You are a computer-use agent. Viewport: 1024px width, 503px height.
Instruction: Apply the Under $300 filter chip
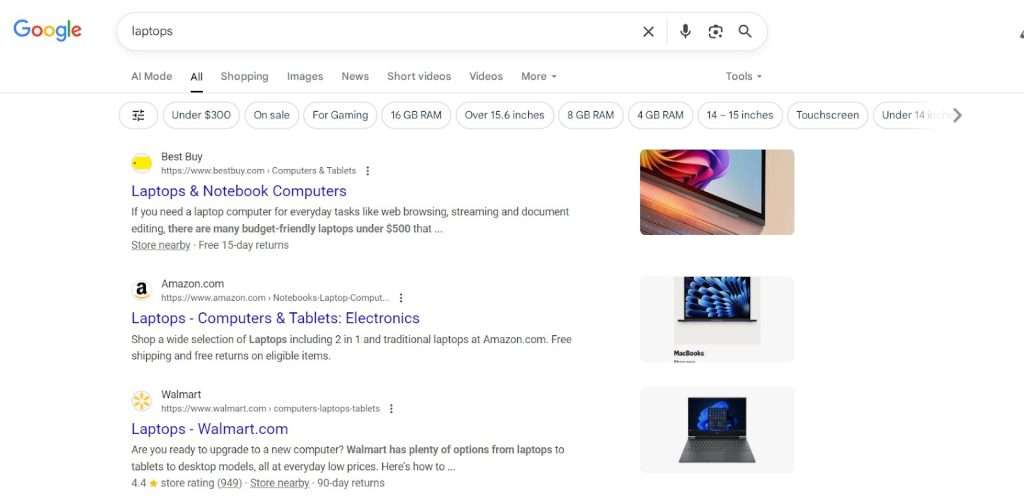[x=201, y=116]
